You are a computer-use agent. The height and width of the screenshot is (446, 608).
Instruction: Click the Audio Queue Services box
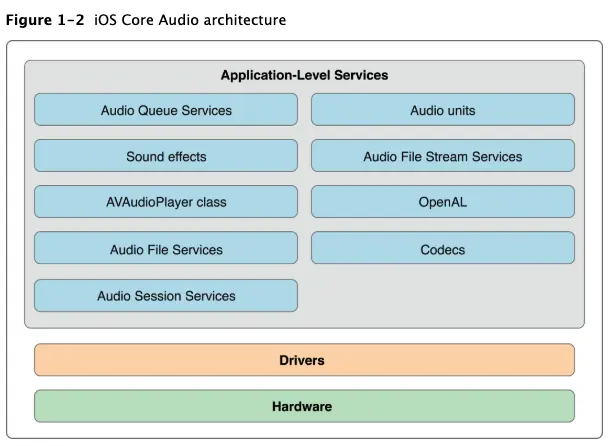[166, 109]
